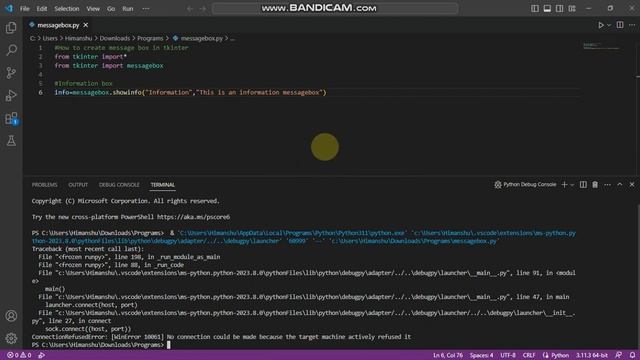The height and width of the screenshot is (360, 640).
Task: Open the aka.ms/pscore6 link in terminal
Action: coord(193,217)
